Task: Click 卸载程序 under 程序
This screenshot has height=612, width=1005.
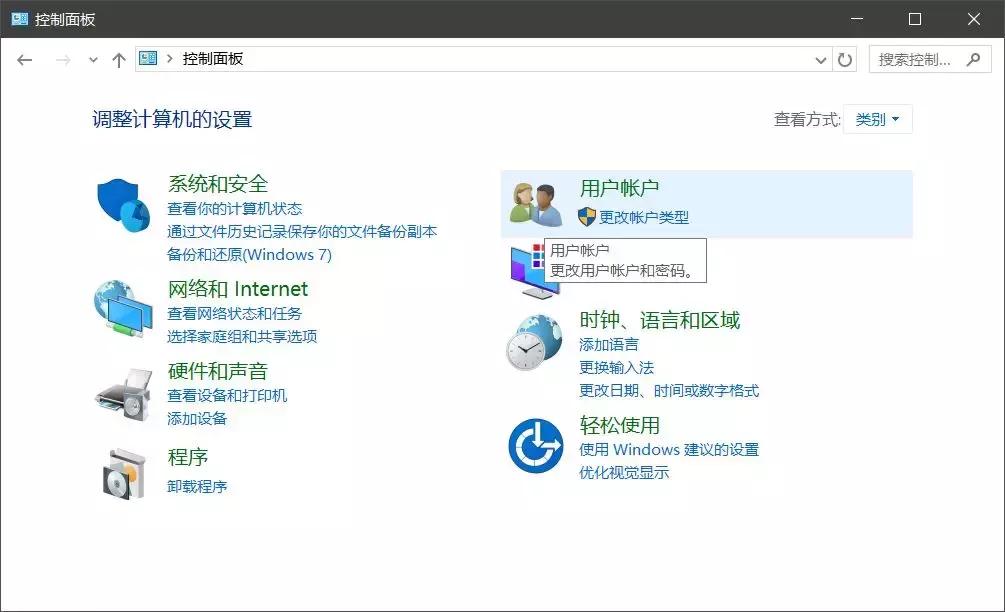Action: click(198, 487)
